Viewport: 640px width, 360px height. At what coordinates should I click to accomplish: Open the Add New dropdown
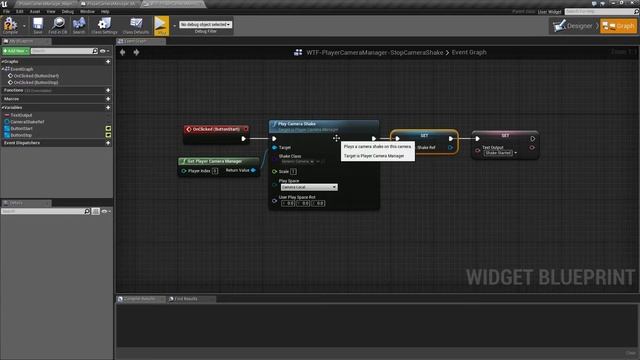click(16, 51)
